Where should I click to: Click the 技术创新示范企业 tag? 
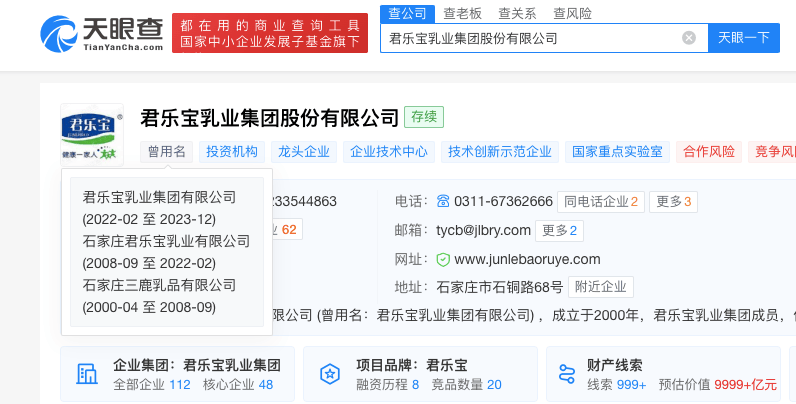(x=500, y=152)
